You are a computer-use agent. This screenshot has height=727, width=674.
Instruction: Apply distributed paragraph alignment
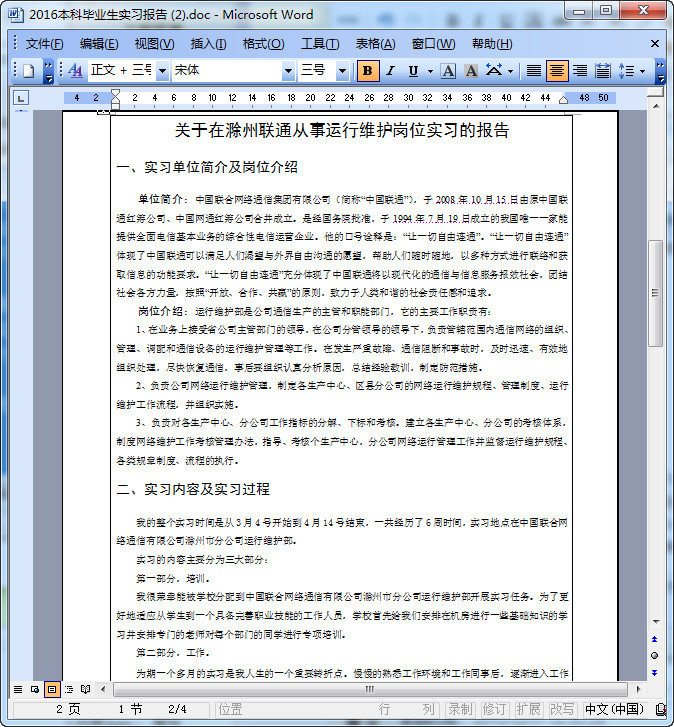tap(603, 71)
